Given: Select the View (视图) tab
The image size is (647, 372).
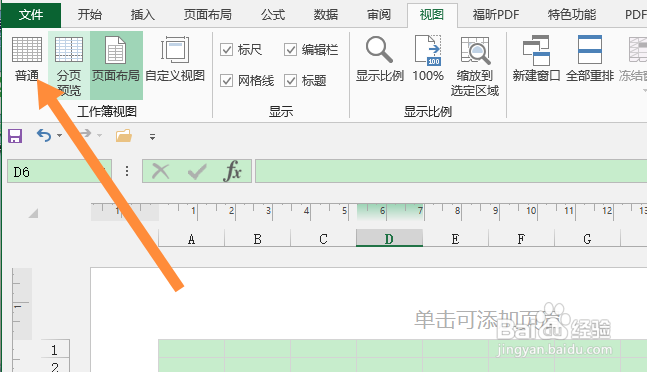Looking at the screenshot, I should 432,15.
